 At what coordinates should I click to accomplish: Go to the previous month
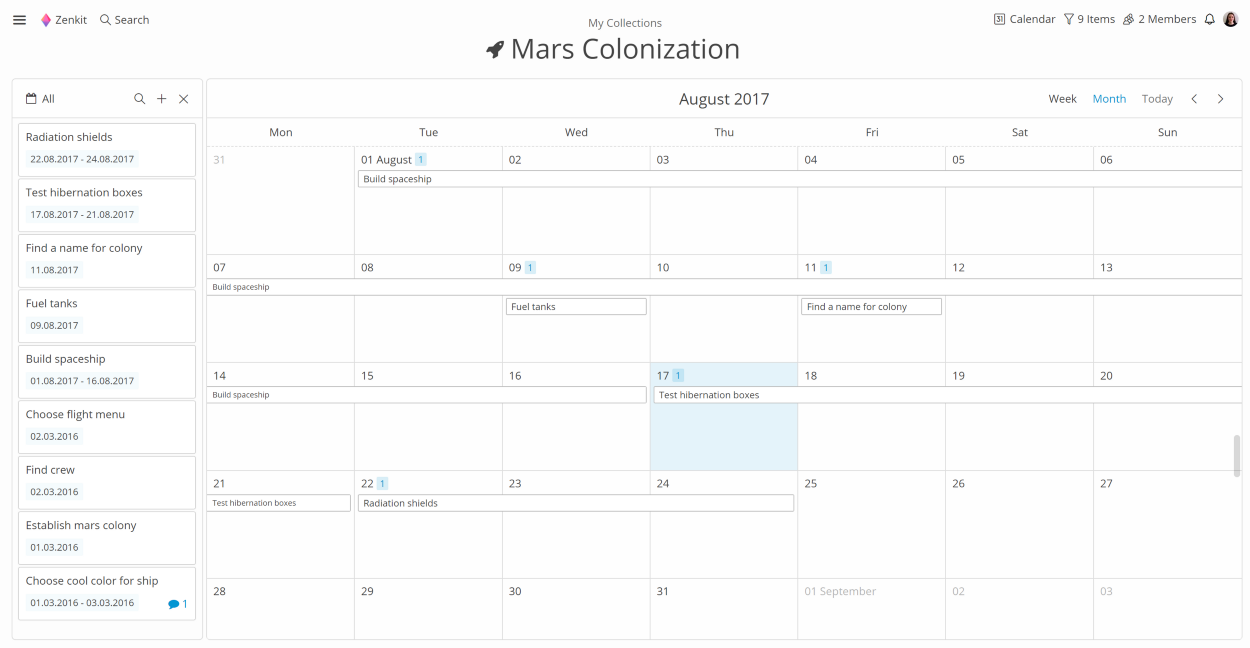pyautogui.click(x=1194, y=99)
